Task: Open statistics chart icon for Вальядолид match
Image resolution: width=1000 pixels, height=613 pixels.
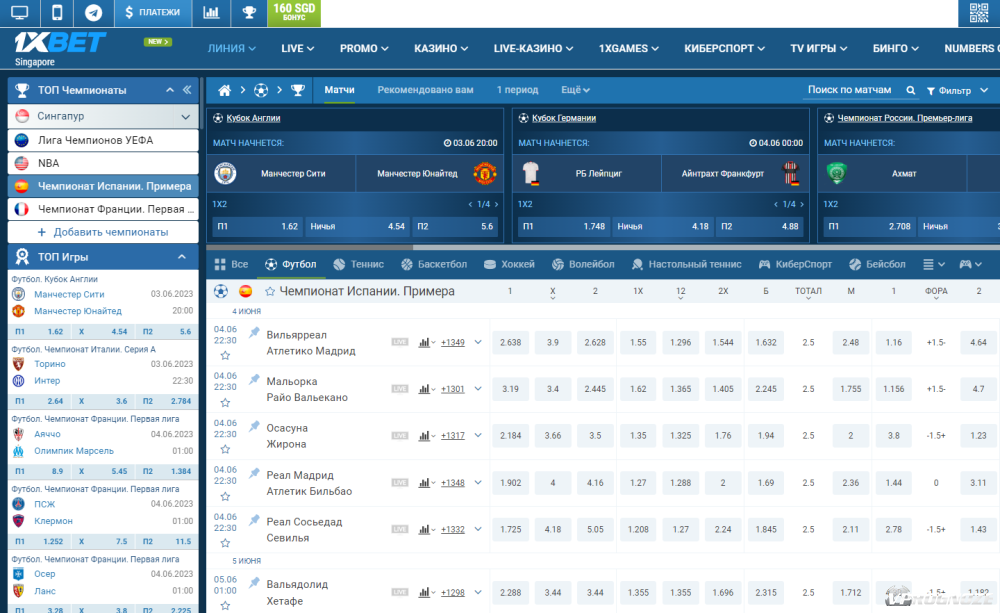Action: coord(424,593)
